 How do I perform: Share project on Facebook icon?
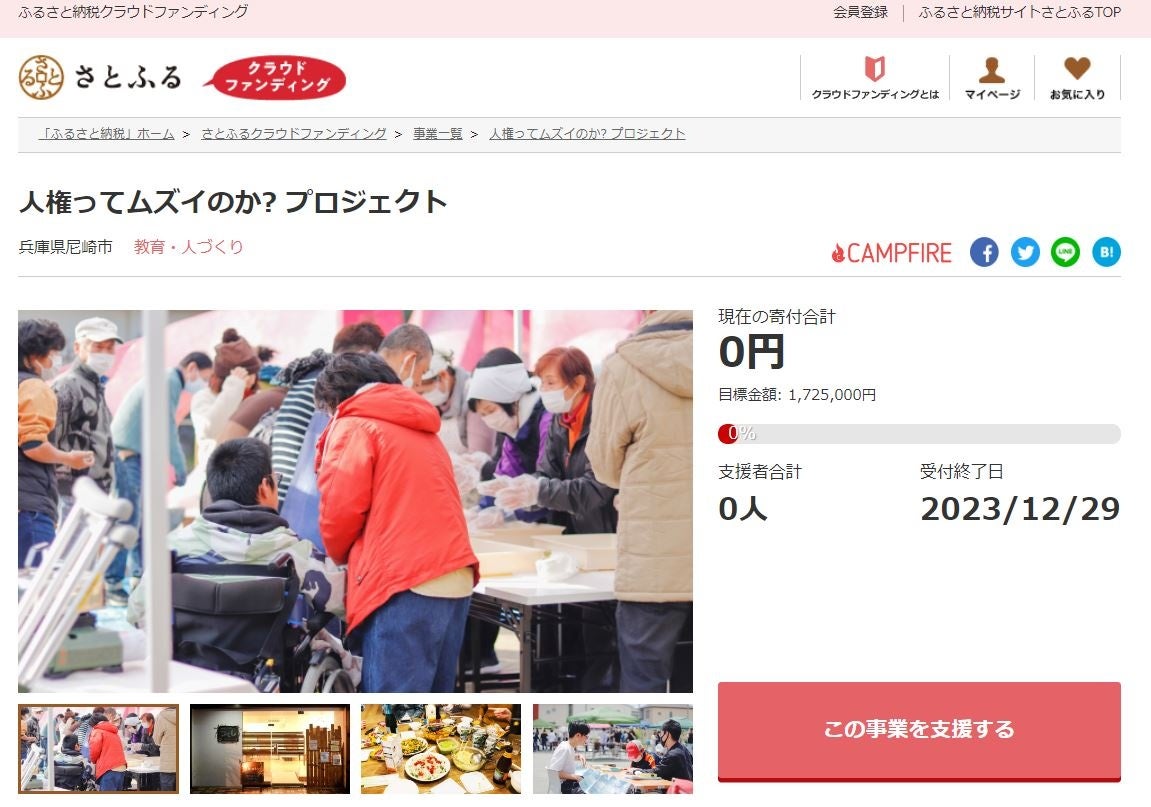point(984,253)
